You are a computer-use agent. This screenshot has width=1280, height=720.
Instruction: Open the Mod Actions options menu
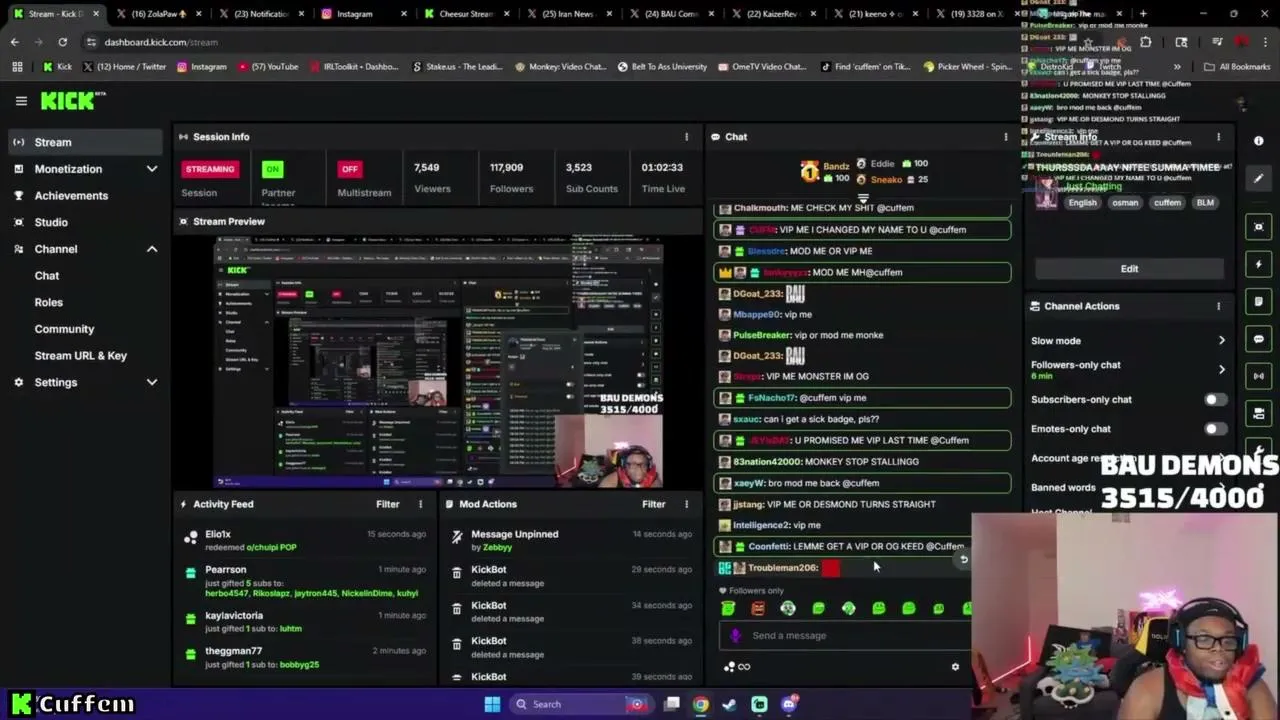[x=686, y=504]
